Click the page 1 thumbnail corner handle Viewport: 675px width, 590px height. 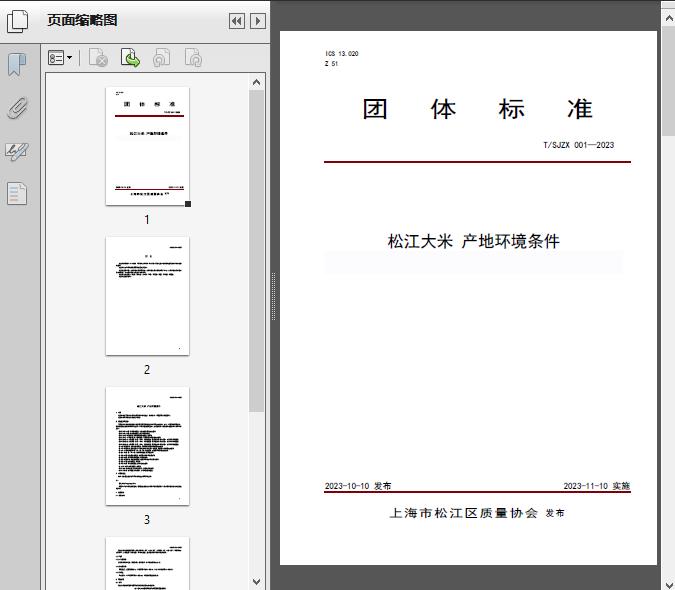pyautogui.click(x=188, y=204)
